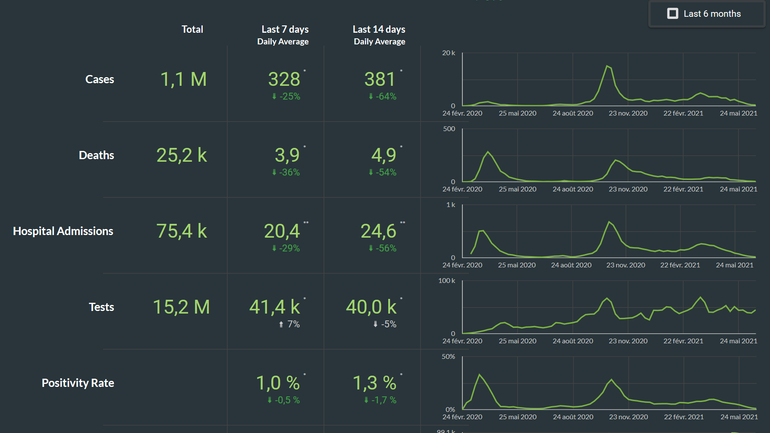Image resolution: width=770 pixels, height=433 pixels.
Task: Click the asterisk footnote next to 328
Action: coord(304,72)
